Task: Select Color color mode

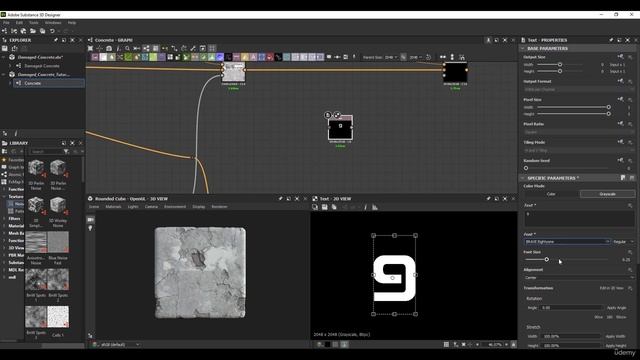Action: (x=551, y=194)
